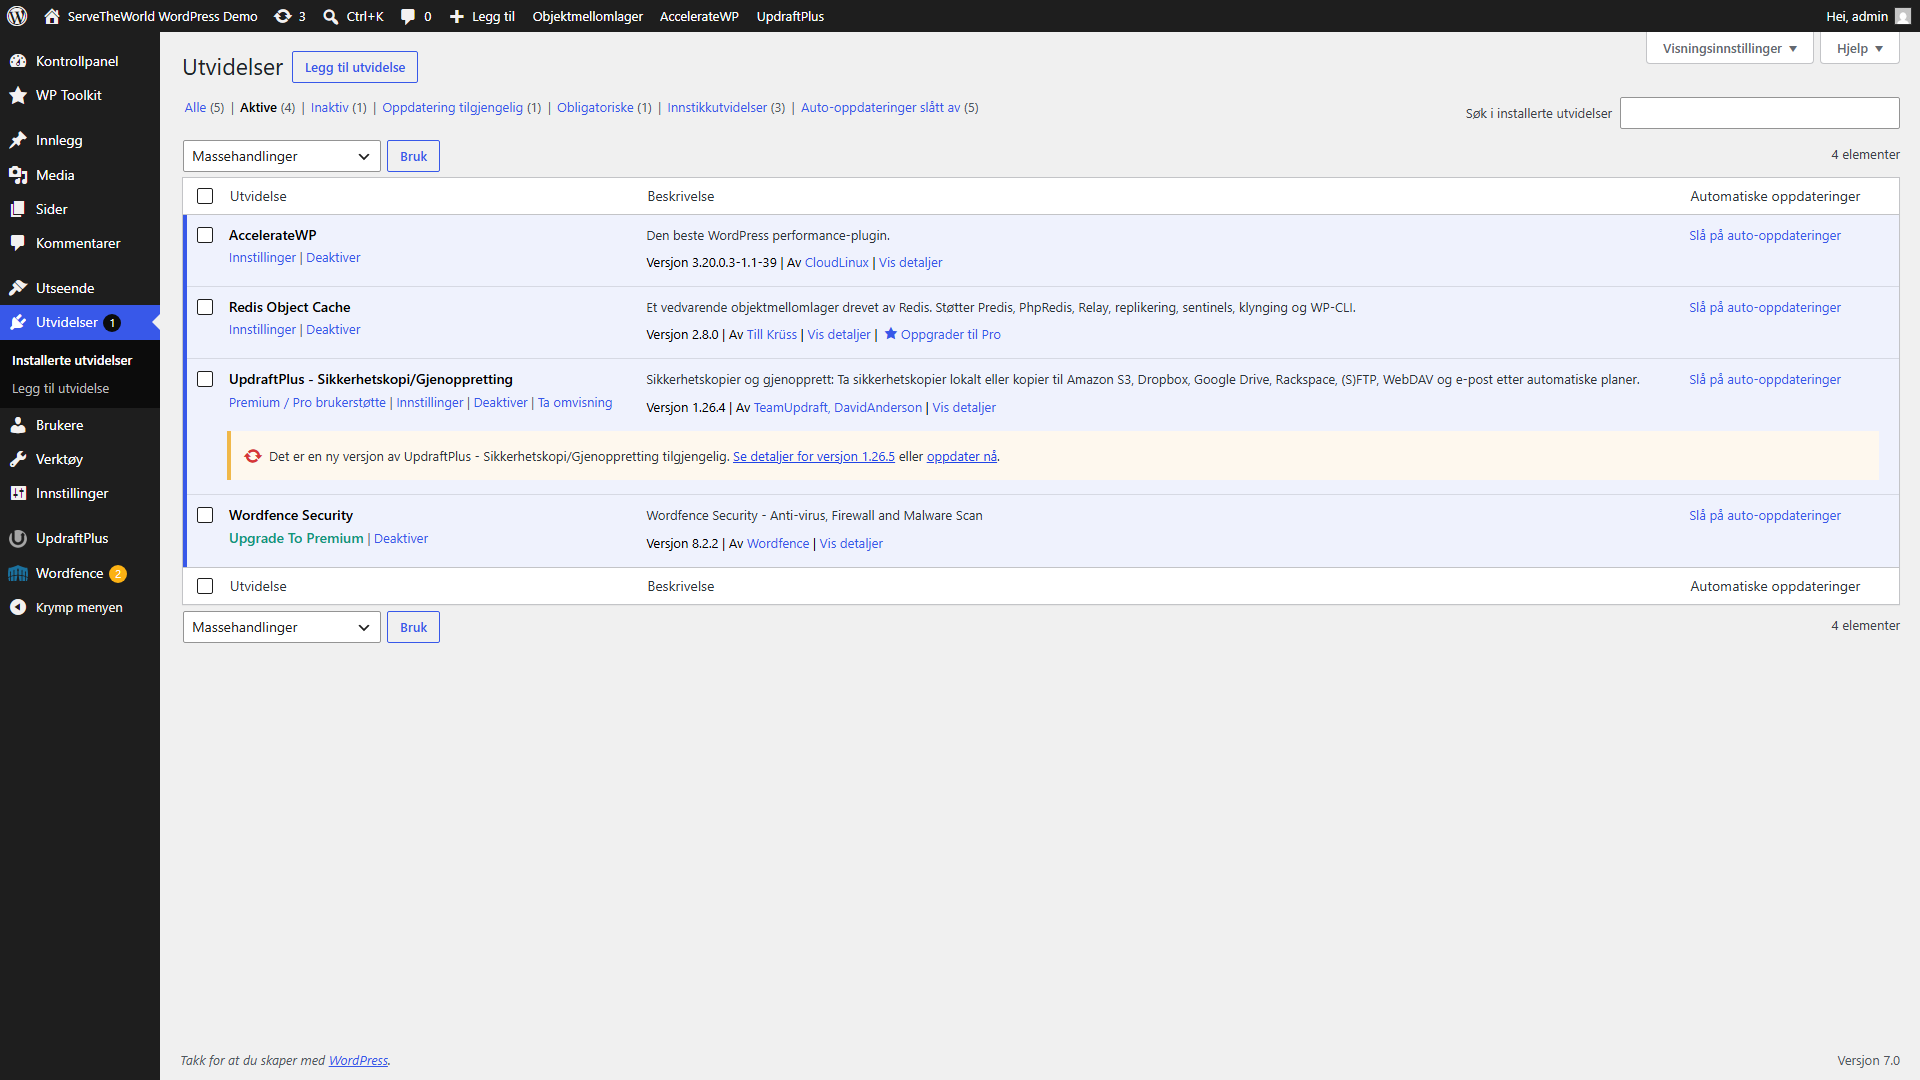Open the WordPress logo menu

[17, 16]
